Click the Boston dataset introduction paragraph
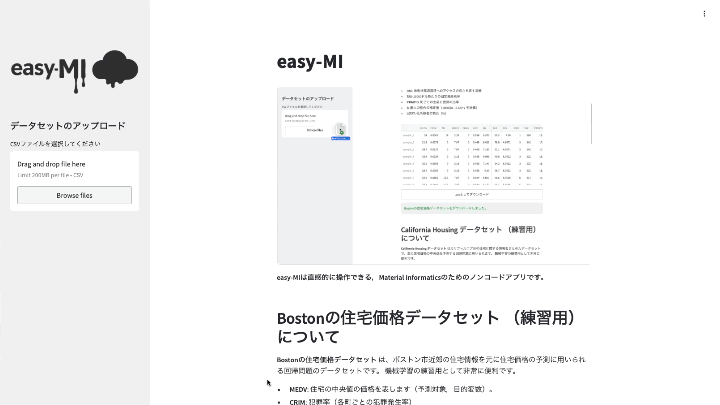 pos(430,364)
